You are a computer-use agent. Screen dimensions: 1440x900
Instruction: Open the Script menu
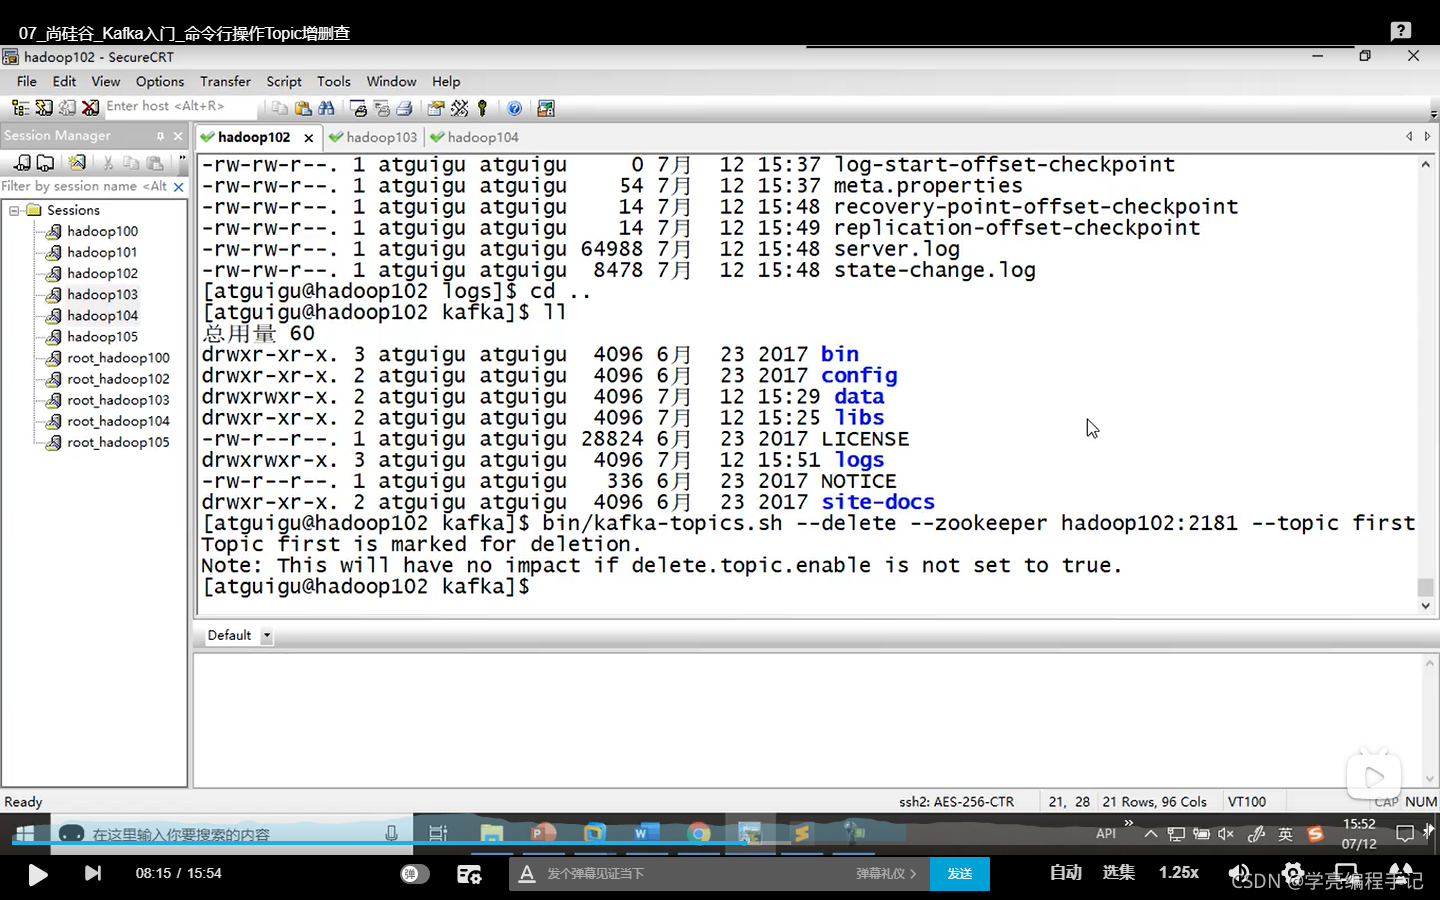click(x=284, y=82)
